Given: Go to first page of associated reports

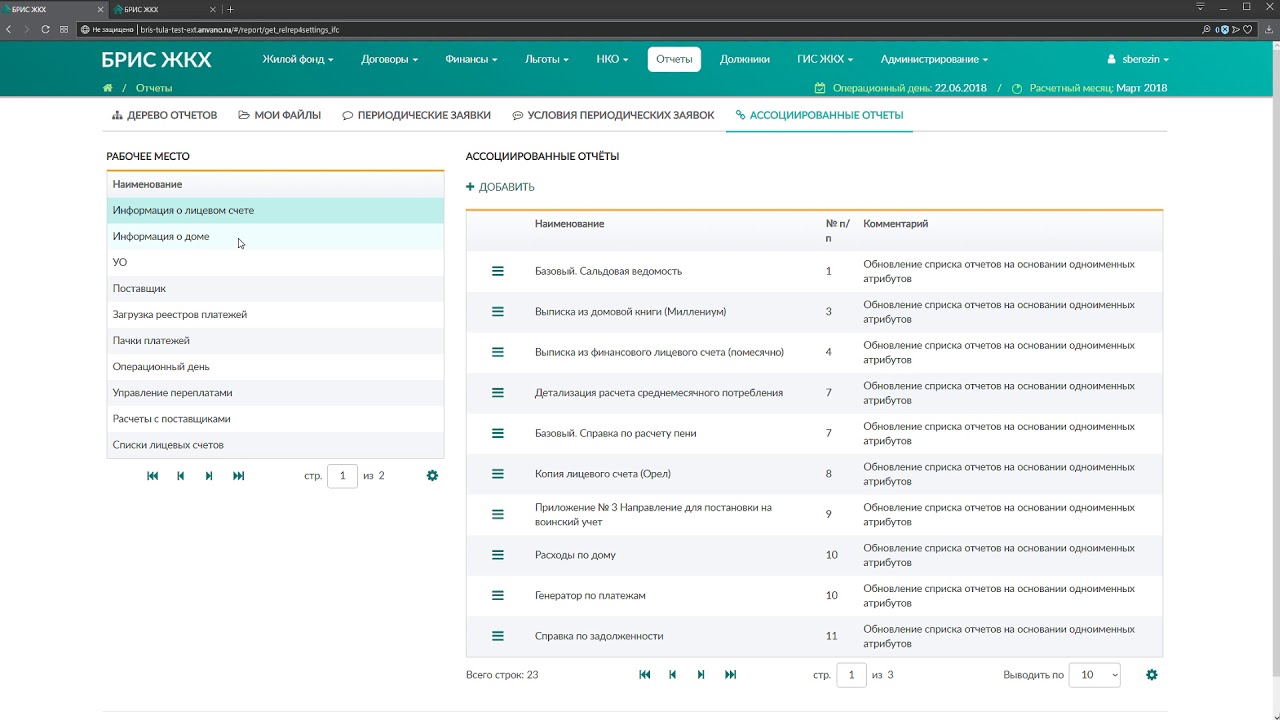Looking at the screenshot, I should click(645, 675).
